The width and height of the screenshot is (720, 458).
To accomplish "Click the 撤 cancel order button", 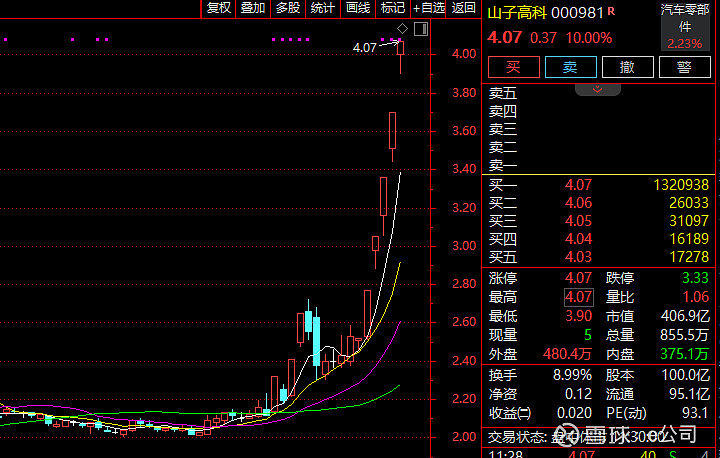I will point(627,67).
